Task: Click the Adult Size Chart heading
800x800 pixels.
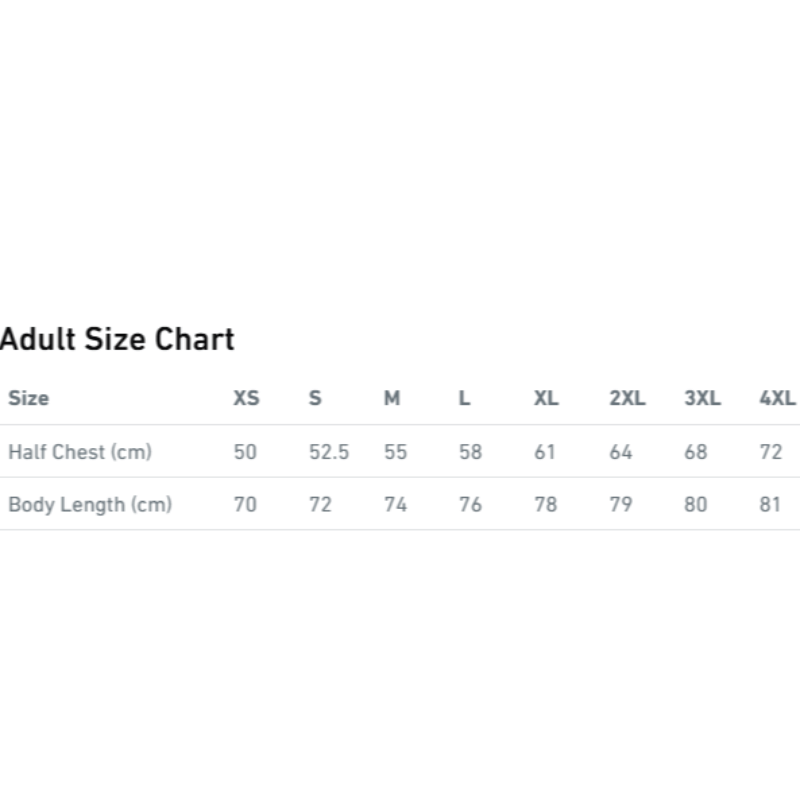Action: coord(117,339)
